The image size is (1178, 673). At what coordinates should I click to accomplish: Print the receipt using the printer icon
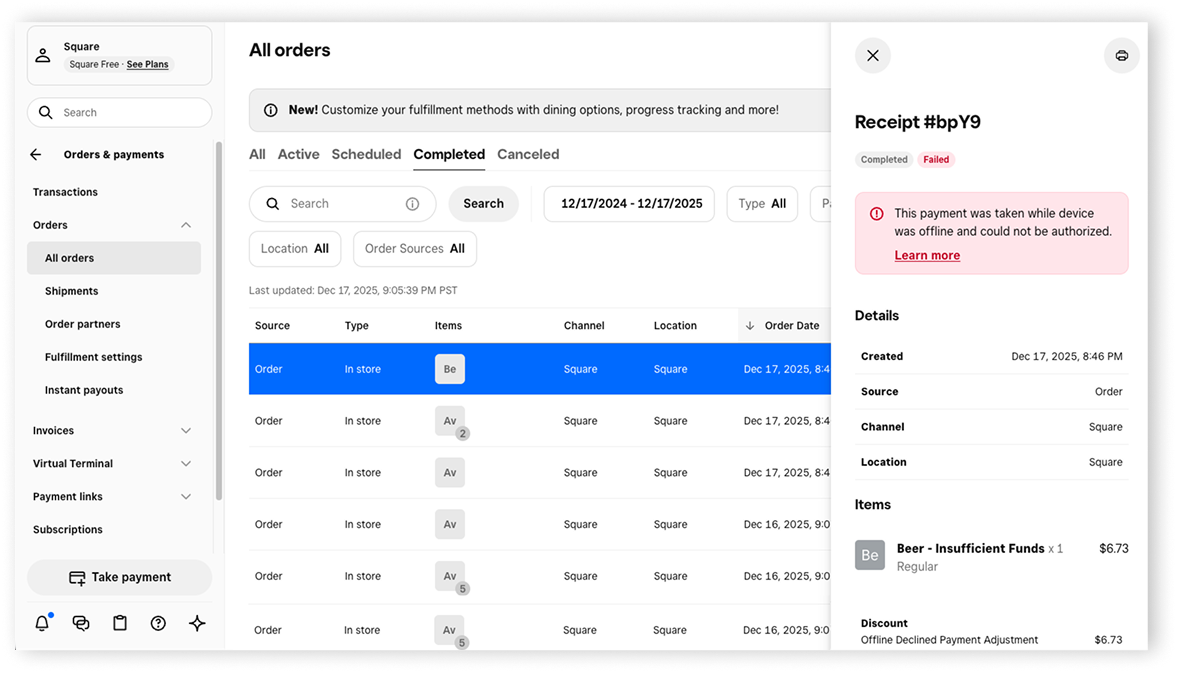click(x=1121, y=55)
